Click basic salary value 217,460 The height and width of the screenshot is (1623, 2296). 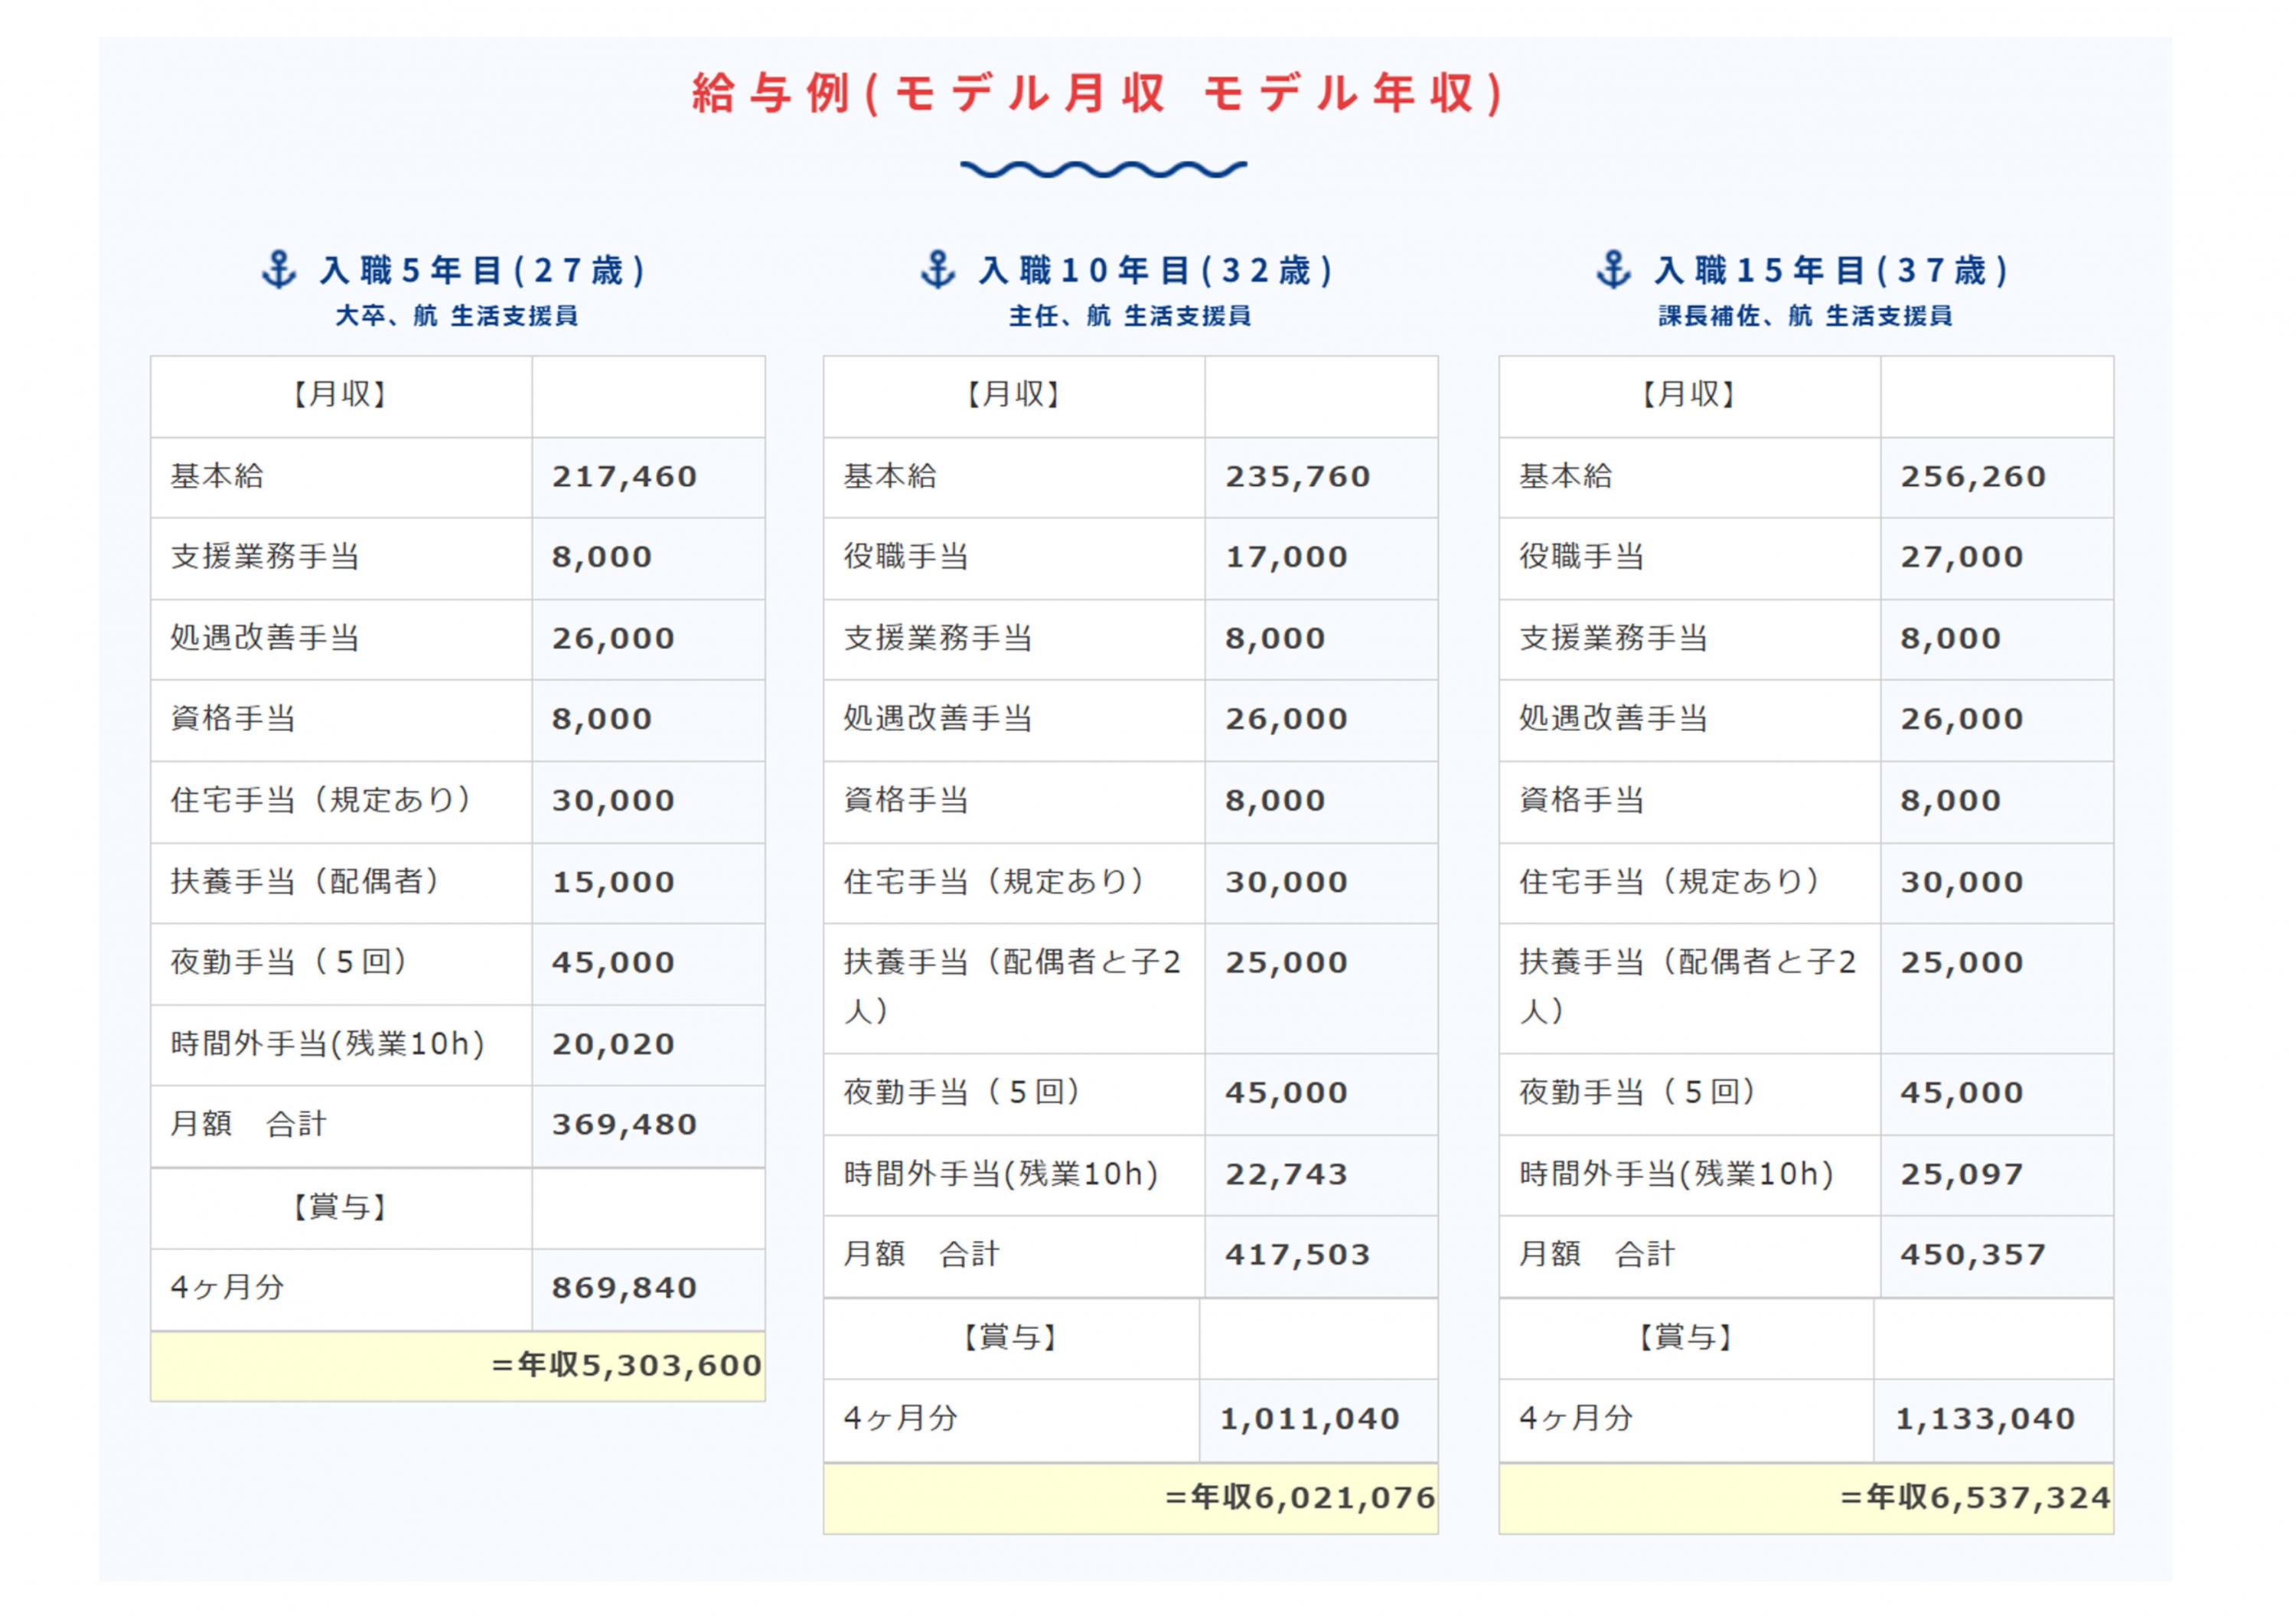(x=624, y=477)
